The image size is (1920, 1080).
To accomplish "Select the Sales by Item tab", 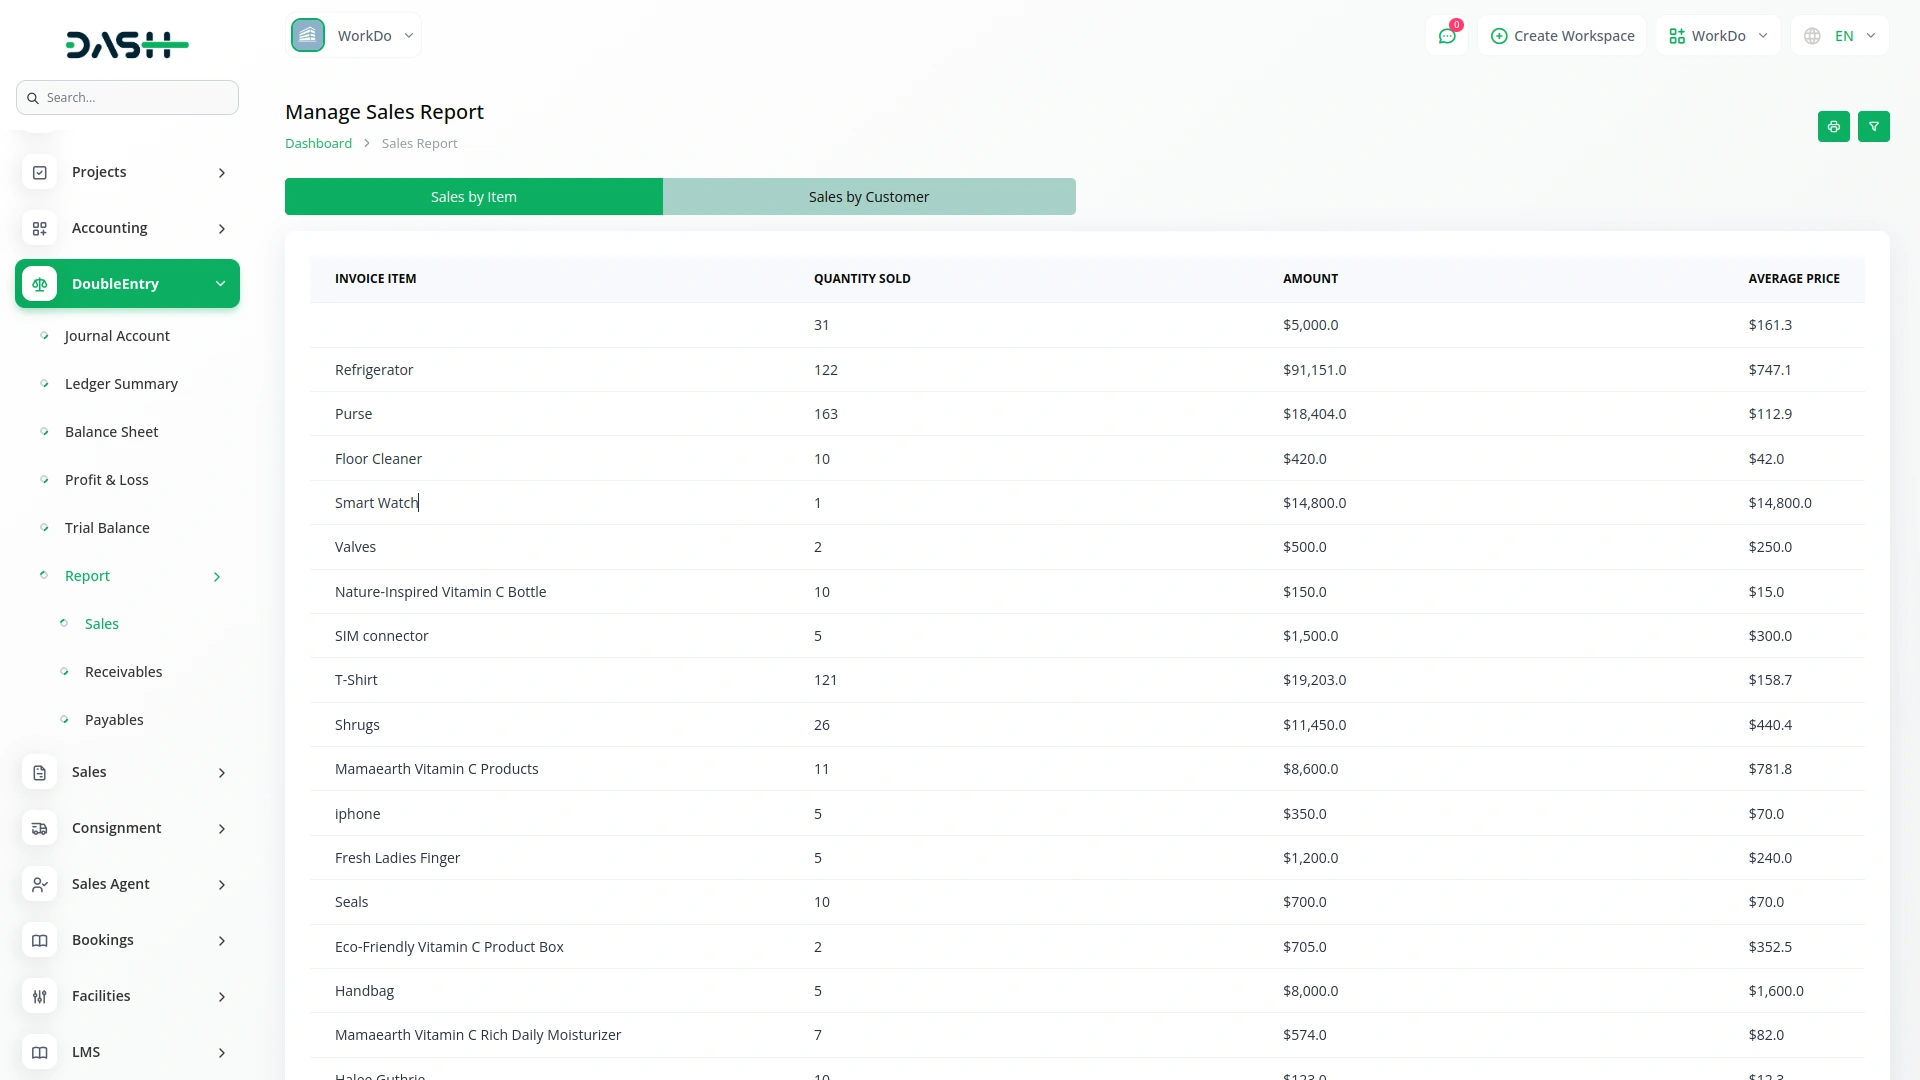I will coord(473,197).
